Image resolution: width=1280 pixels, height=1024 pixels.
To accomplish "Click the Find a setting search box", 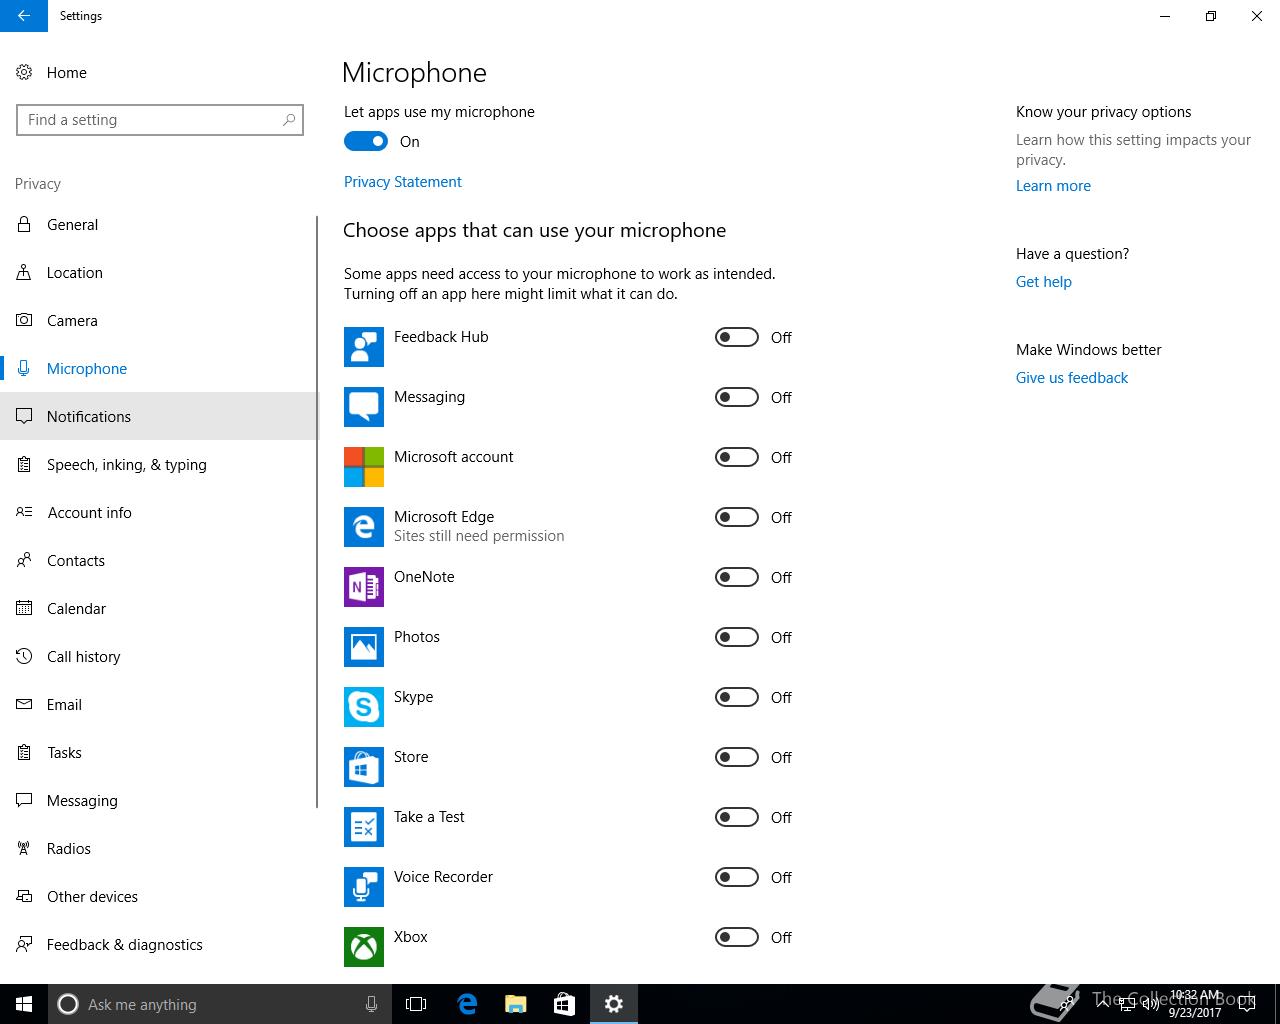I will click(x=150, y=120).
